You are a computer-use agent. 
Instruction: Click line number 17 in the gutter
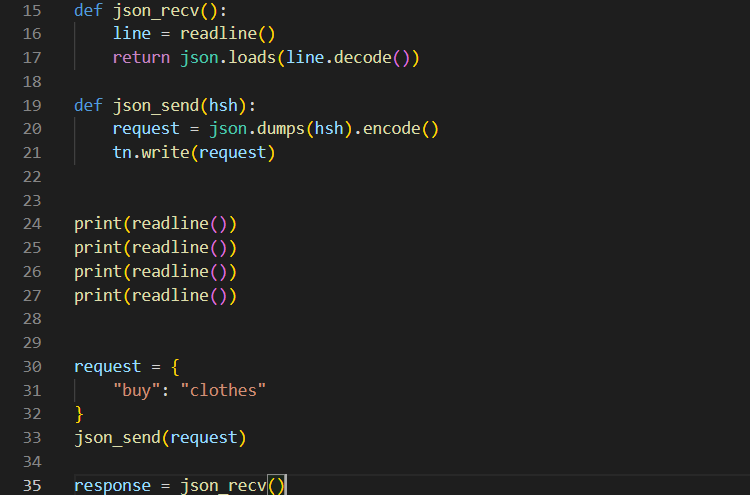click(x=32, y=58)
